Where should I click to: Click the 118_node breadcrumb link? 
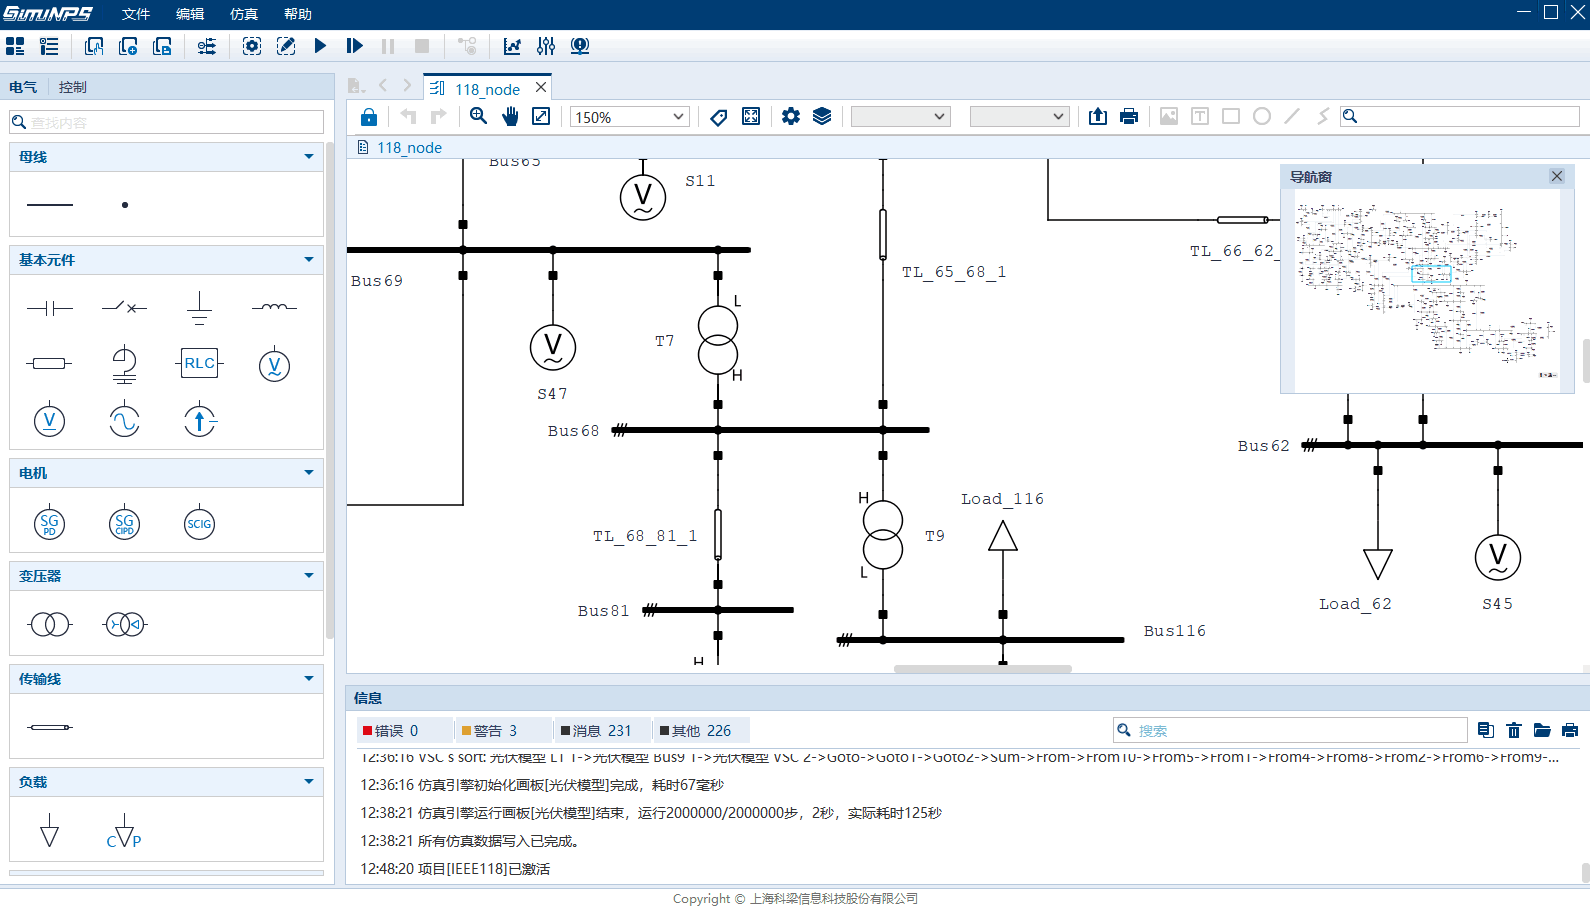pyautogui.click(x=409, y=148)
